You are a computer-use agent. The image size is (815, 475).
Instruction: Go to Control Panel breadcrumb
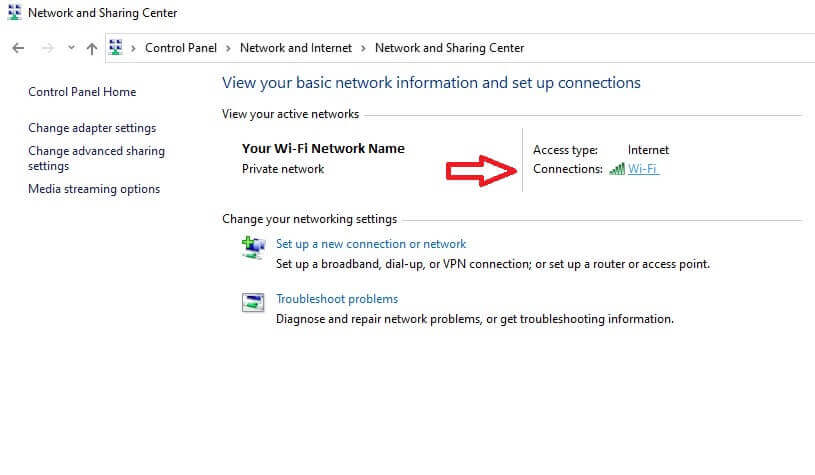[181, 48]
